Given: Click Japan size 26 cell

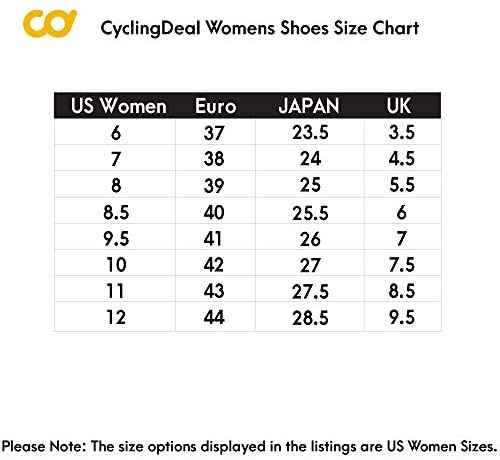Looking at the screenshot, I should coord(310,238).
